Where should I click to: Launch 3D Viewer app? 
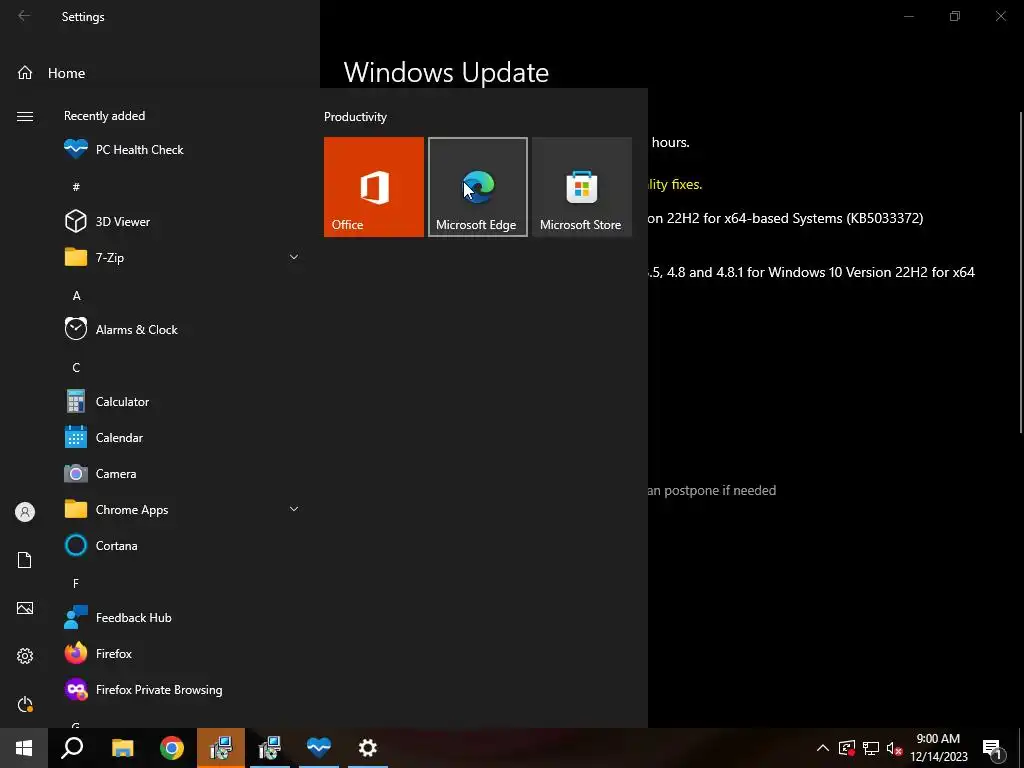[182, 221]
